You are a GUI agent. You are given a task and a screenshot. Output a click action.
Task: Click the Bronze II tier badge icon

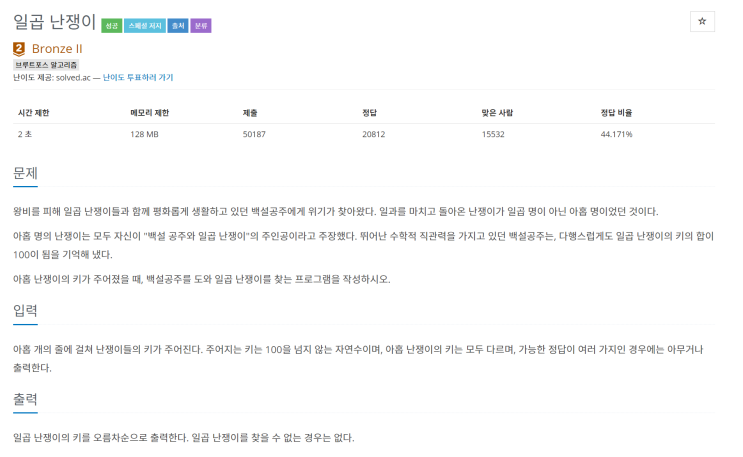tap(19, 49)
